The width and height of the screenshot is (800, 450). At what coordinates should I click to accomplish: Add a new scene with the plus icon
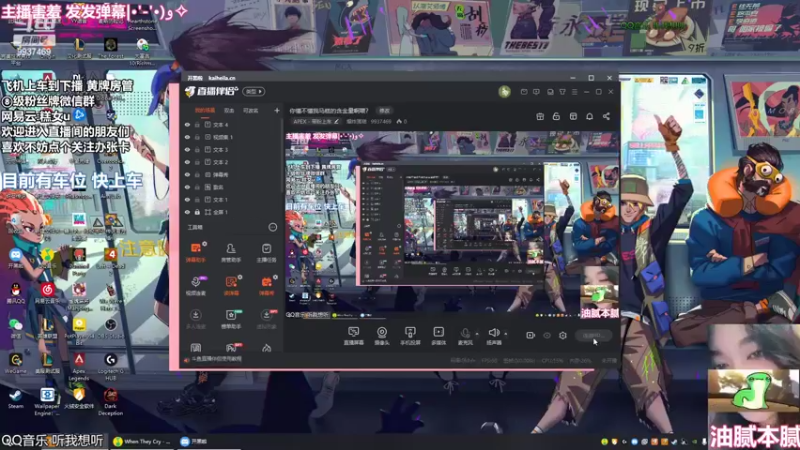click(x=277, y=110)
